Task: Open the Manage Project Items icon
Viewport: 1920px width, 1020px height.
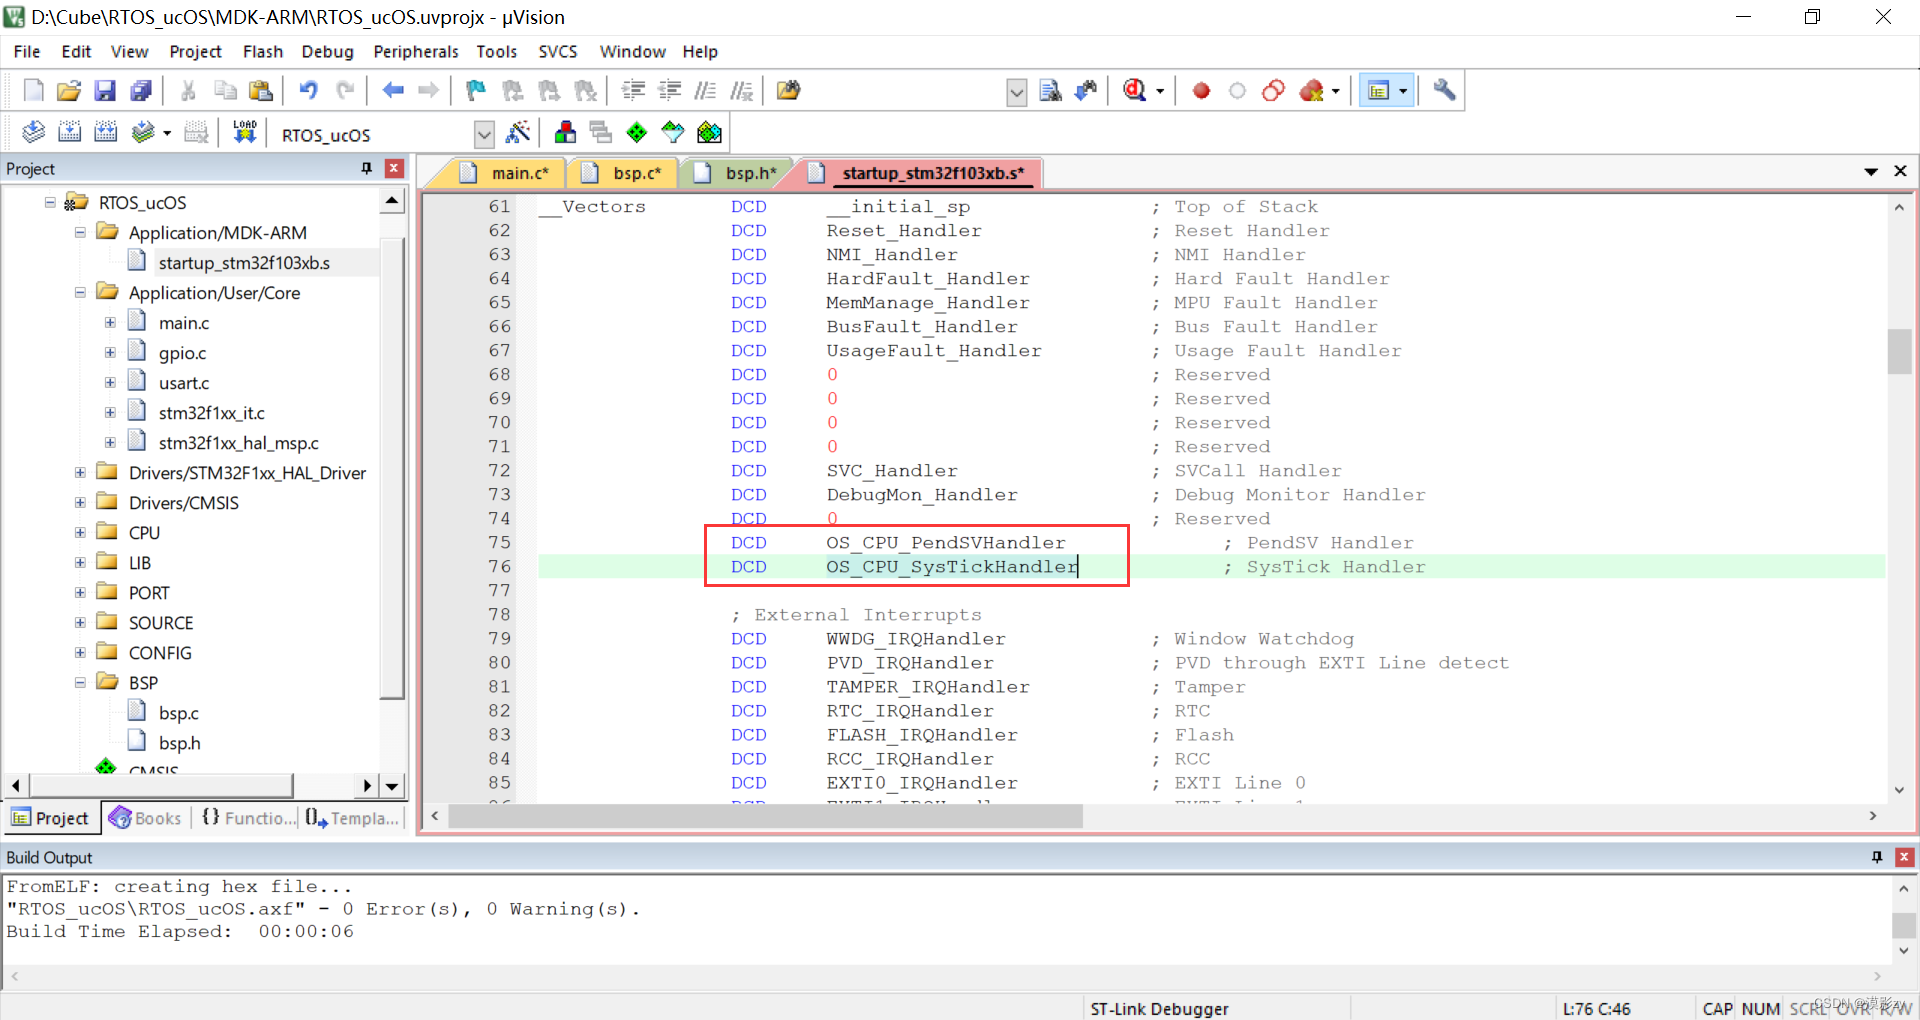Action: coord(565,132)
